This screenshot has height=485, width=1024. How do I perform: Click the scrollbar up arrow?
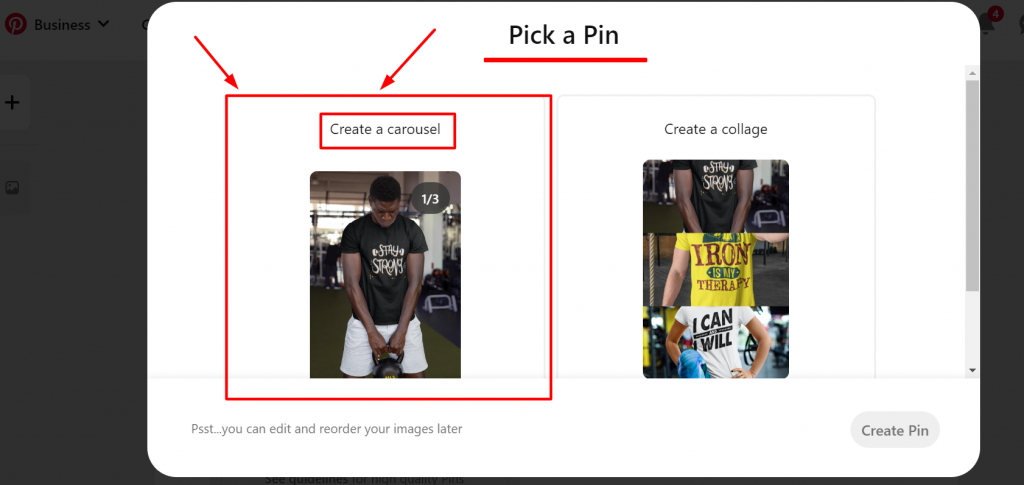[x=972, y=73]
